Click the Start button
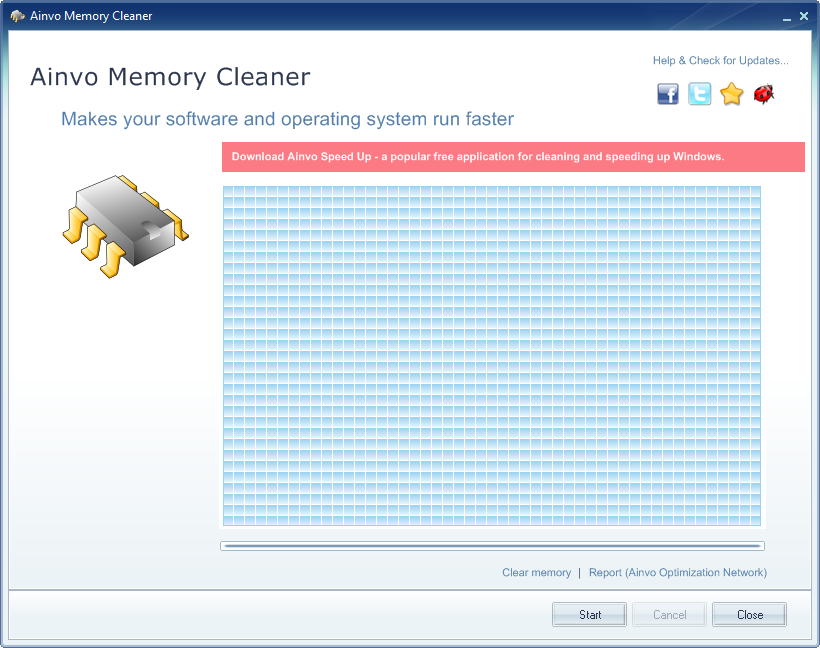 589,615
